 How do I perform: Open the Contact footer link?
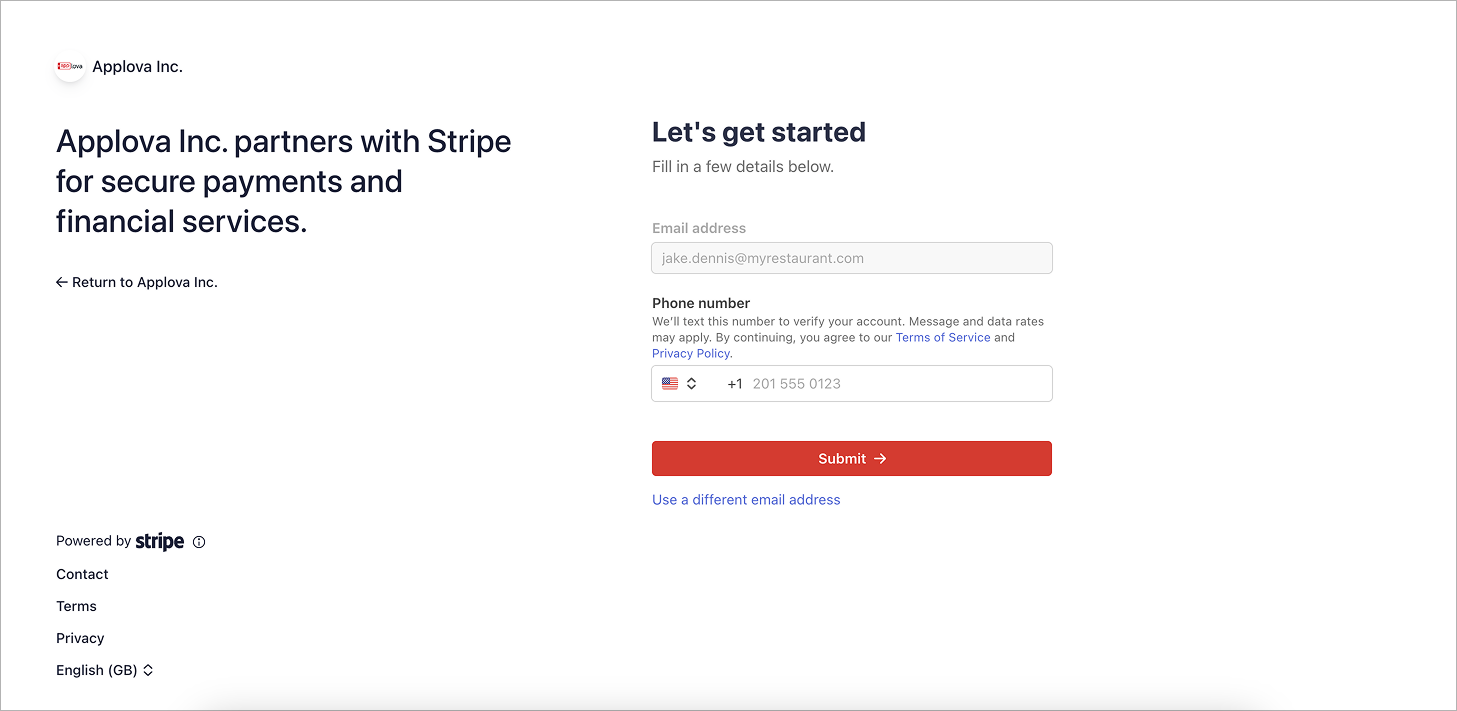[x=82, y=574]
